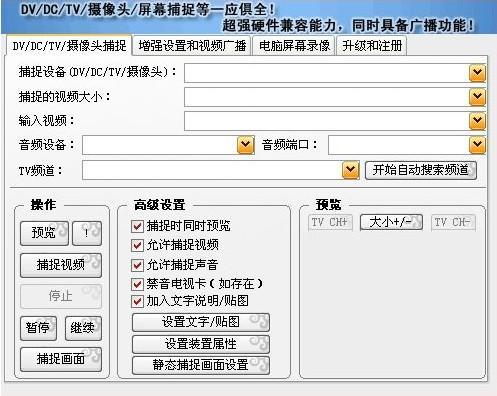This screenshot has width=497, height=396.
Task: Click the 大小+/- preview size button
Action: tap(391, 222)
